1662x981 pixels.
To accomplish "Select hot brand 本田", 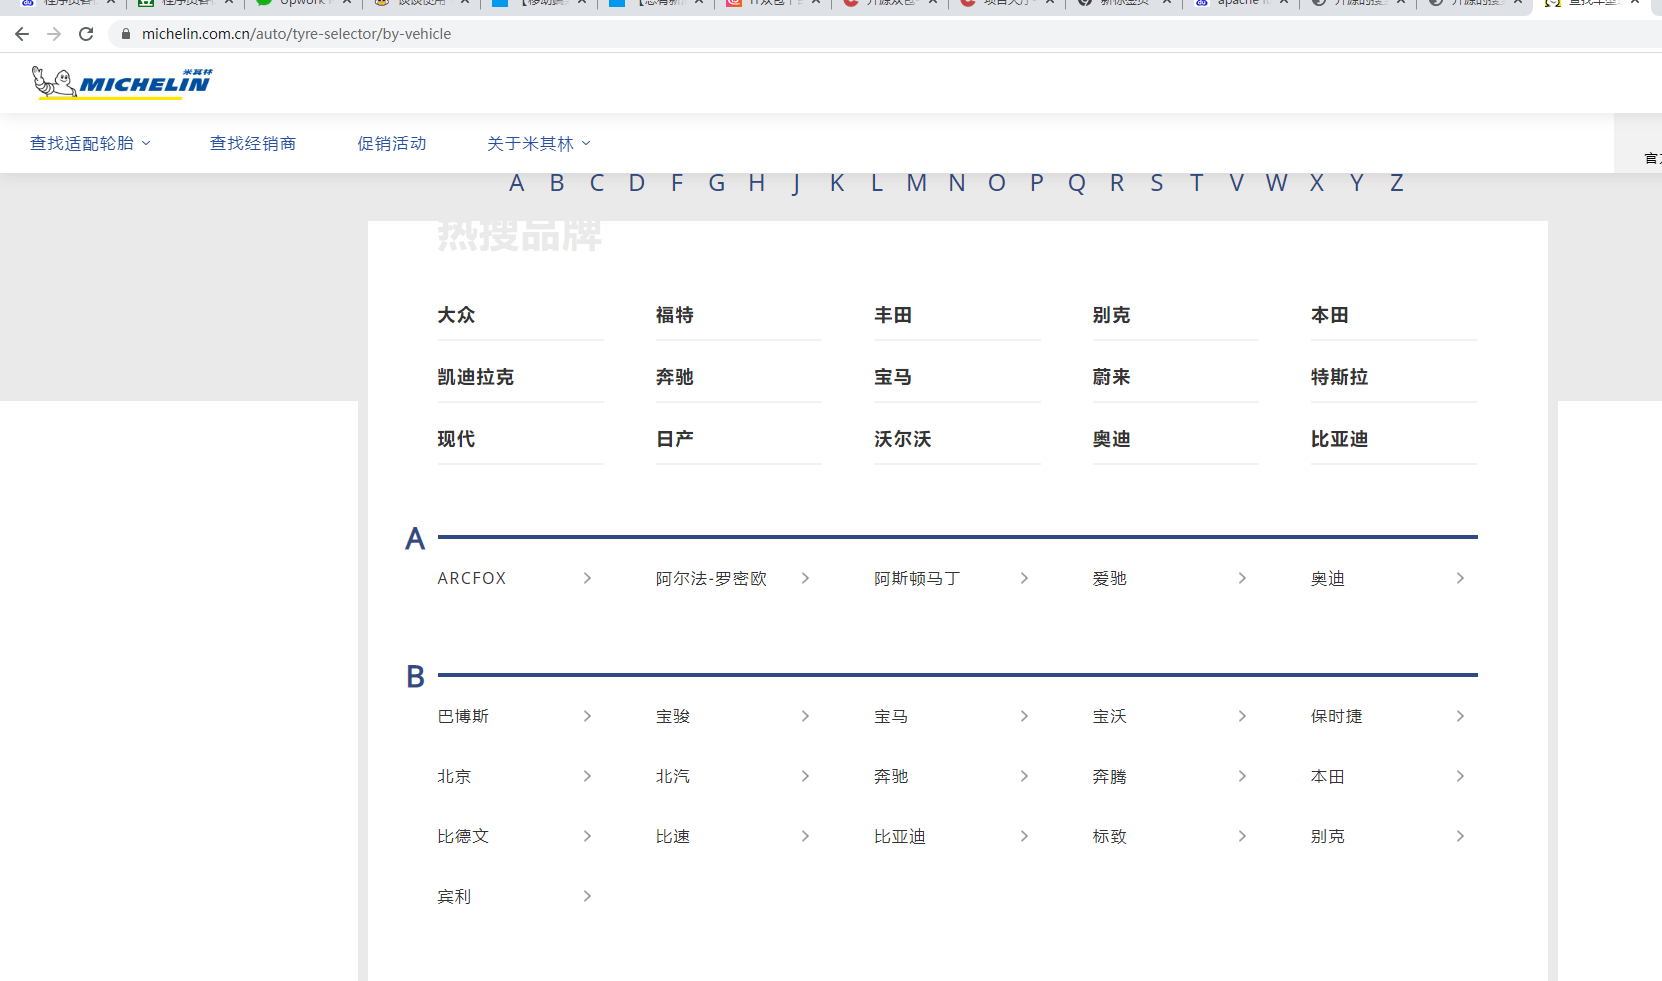I will point(1330,315).
